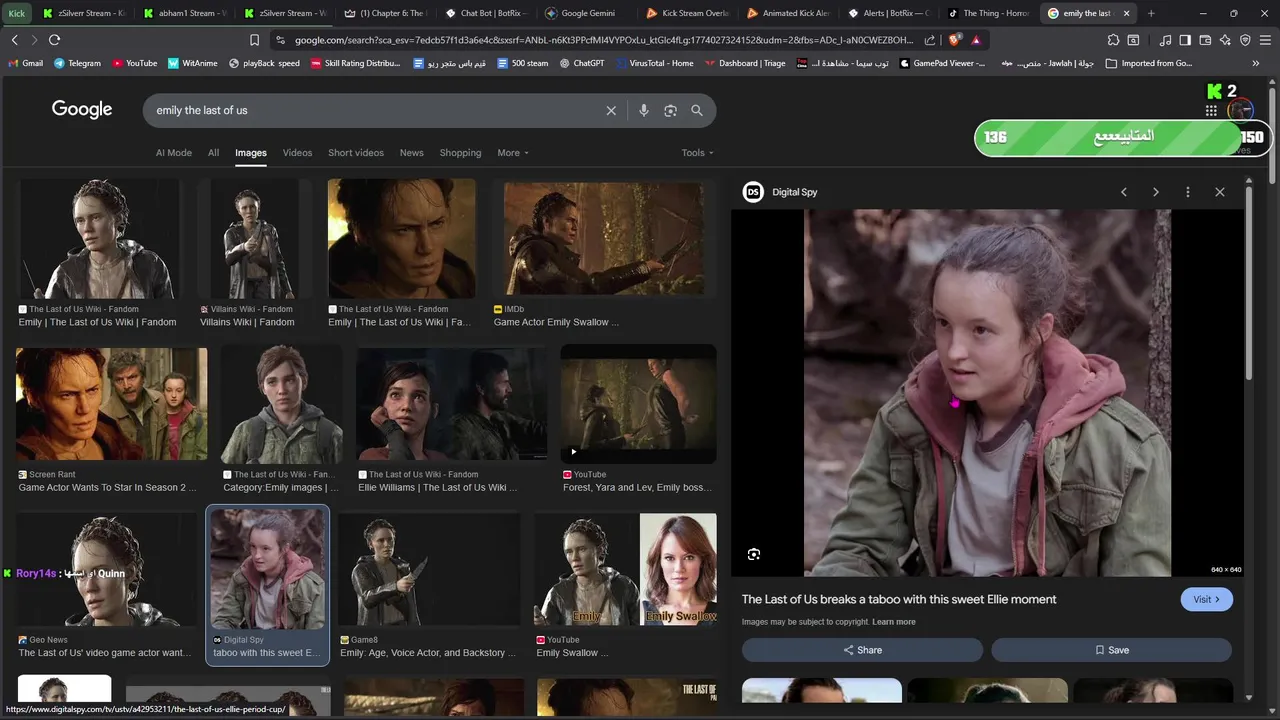
Task: Click the Share button
Action: [862, 650]
